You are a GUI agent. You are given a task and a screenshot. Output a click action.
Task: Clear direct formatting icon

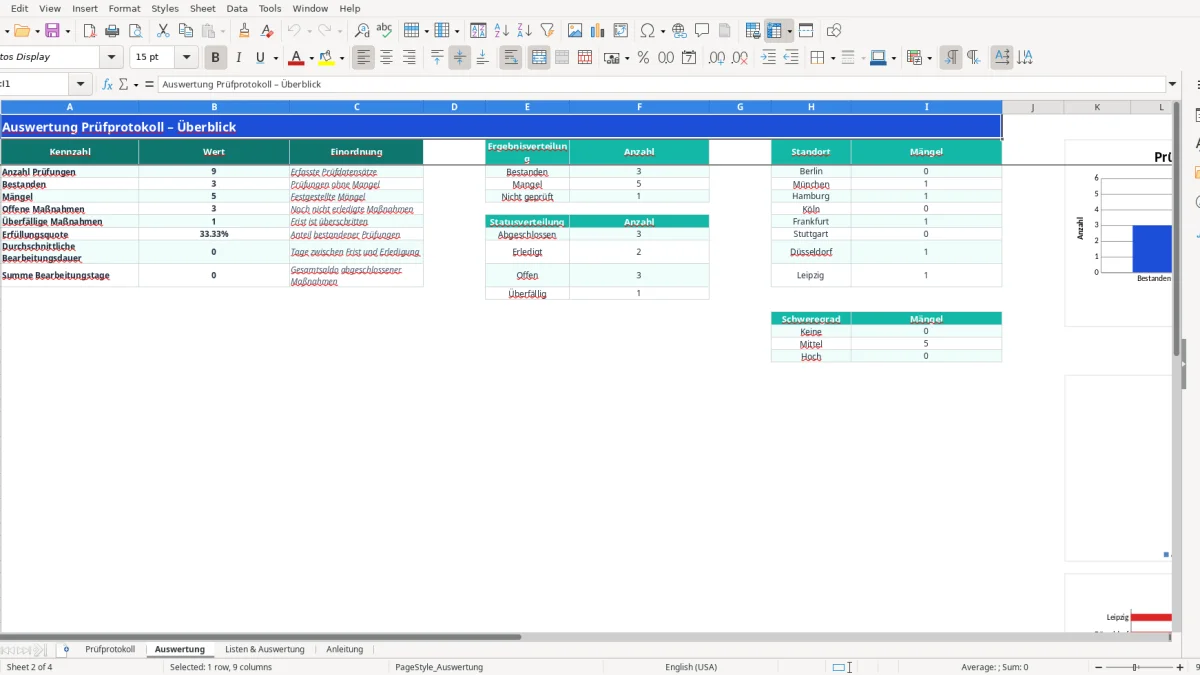coord(267,31)
